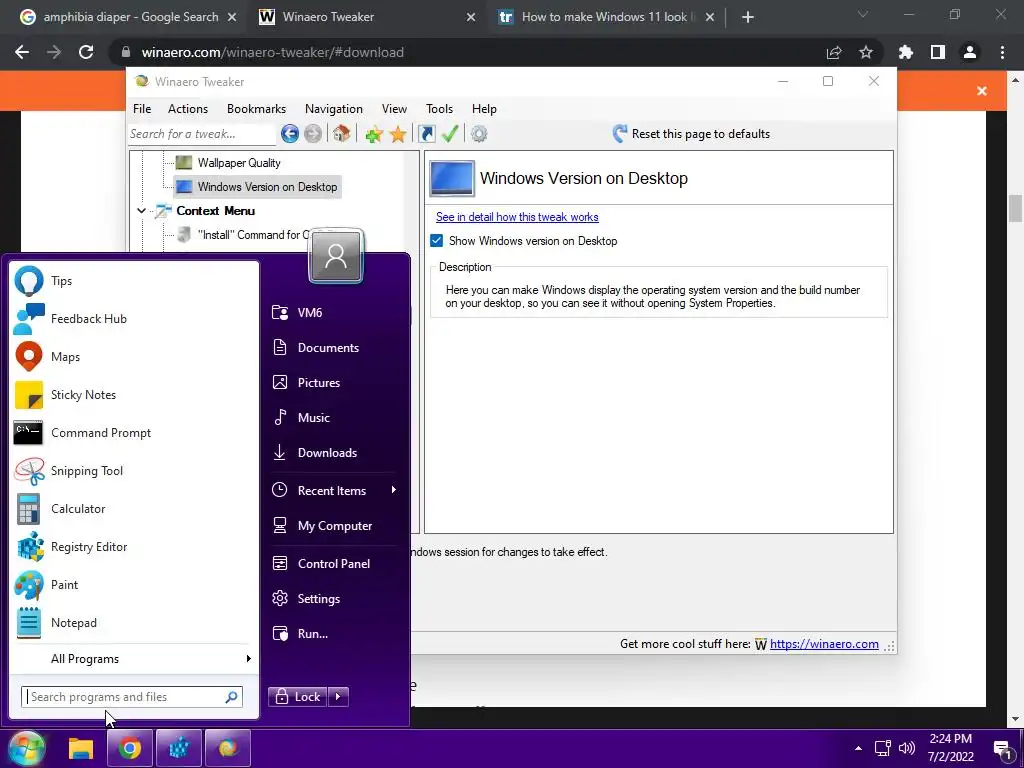Viewport: 1024px width, 768px height.
Task: Click the Search for a tweak field
Action: (202, 134)
